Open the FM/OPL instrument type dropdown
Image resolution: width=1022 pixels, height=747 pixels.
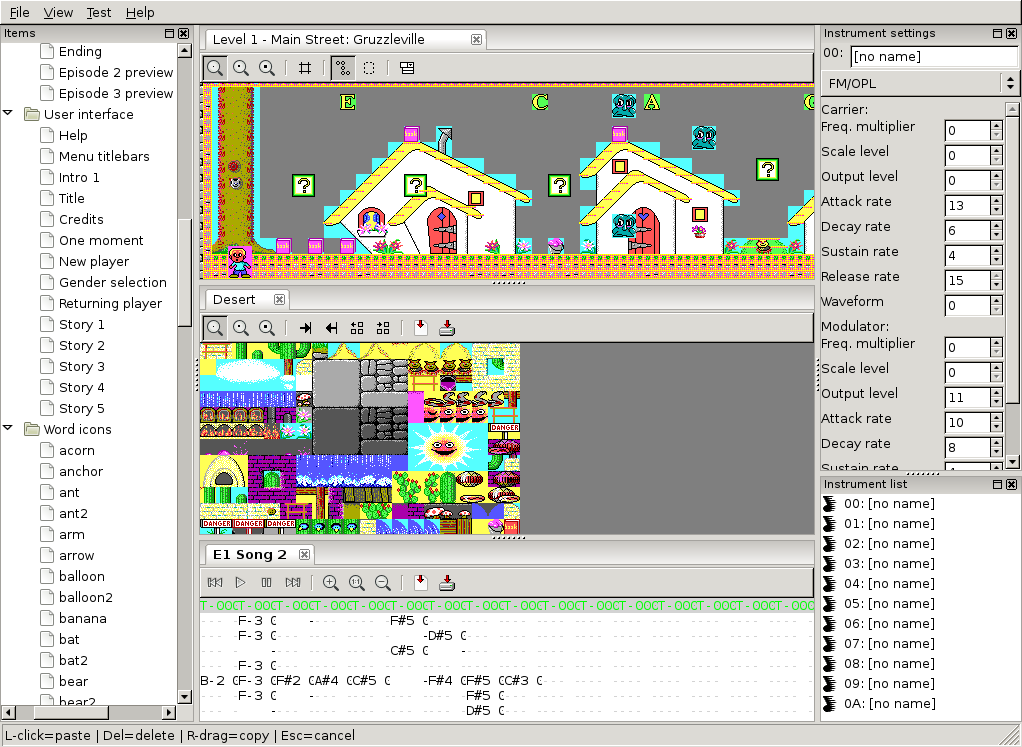(920, 83)
